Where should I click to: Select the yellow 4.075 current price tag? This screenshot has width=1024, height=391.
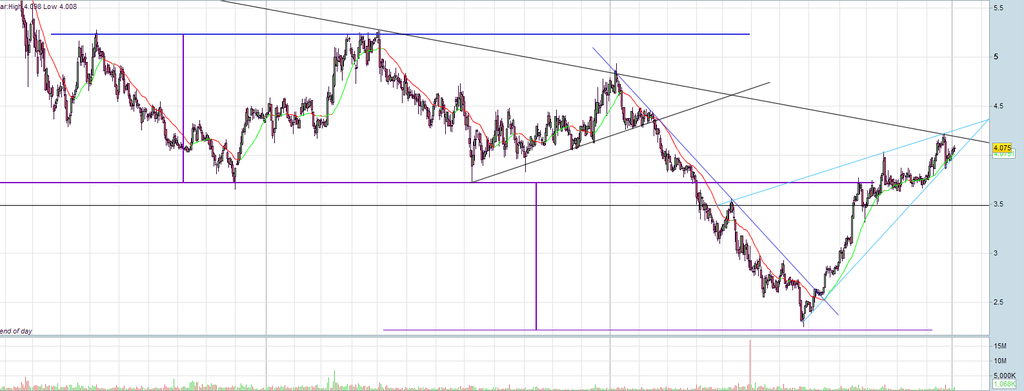coord(1001,148)
